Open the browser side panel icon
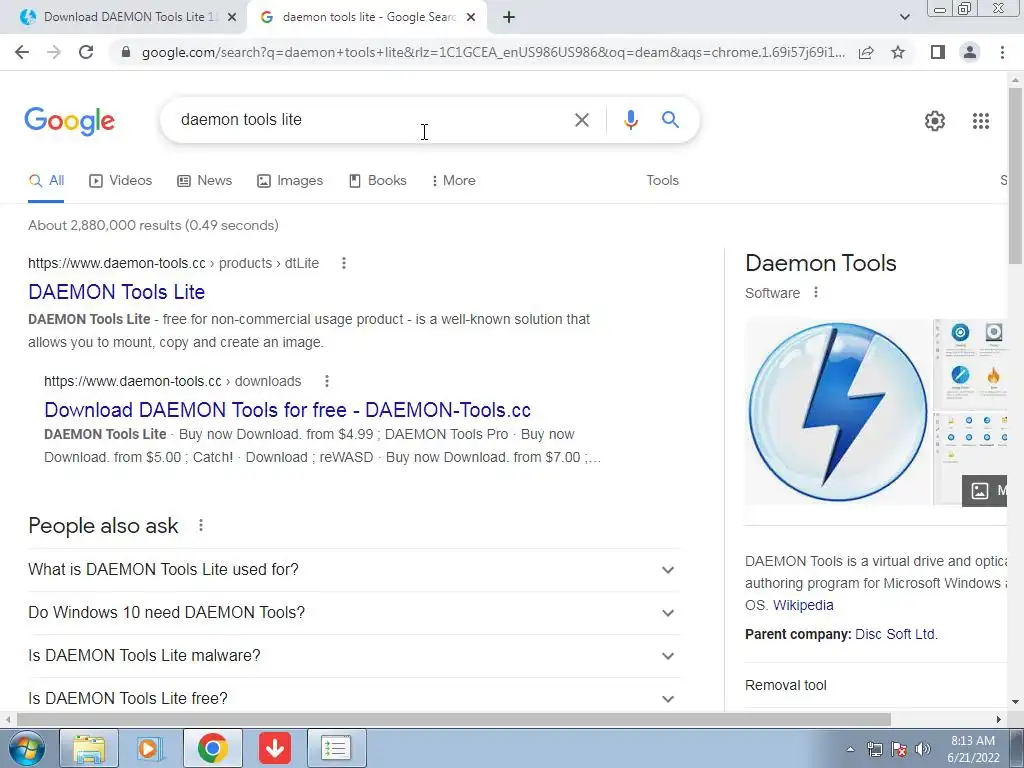 tap(938, 52)
